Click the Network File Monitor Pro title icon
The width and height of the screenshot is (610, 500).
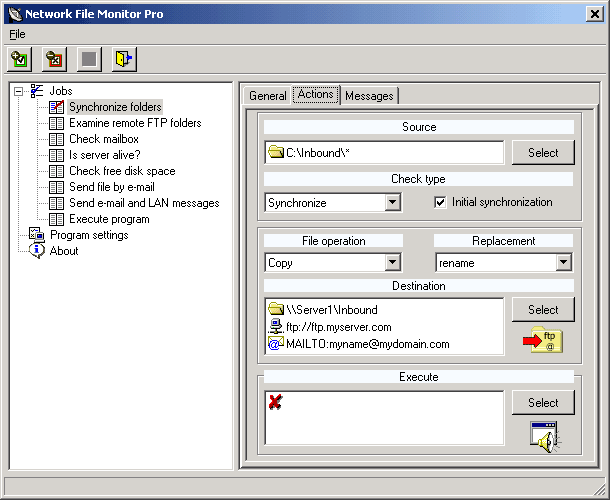tap(15, 14)
